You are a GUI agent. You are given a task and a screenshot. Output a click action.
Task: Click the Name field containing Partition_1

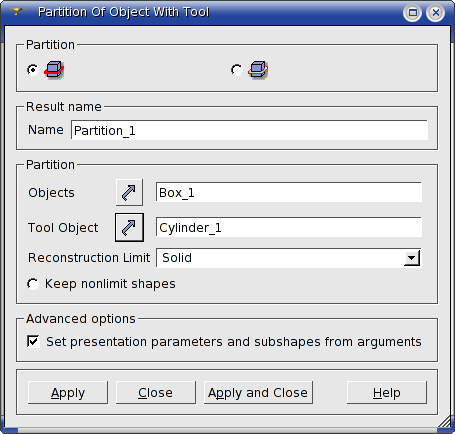(249, 130)
